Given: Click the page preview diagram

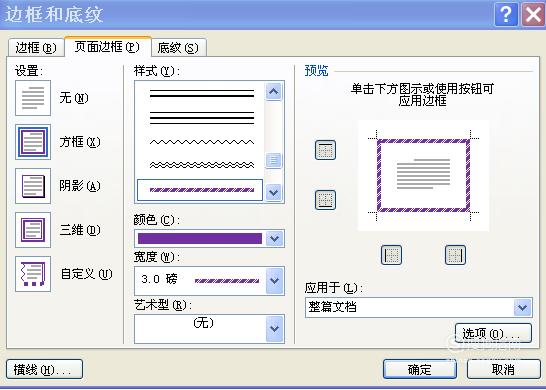Looking at the screenshot, I should pyautogui.click(x=423, y=176).
